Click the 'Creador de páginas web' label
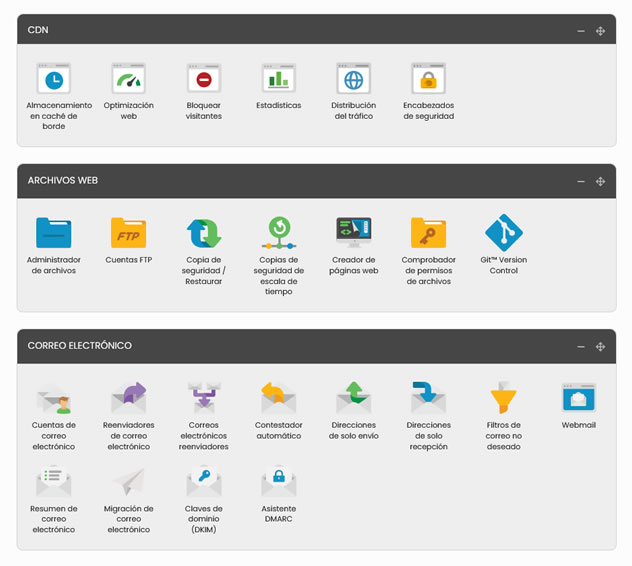Viewport: 632px width, 566px height. point(353,265)
